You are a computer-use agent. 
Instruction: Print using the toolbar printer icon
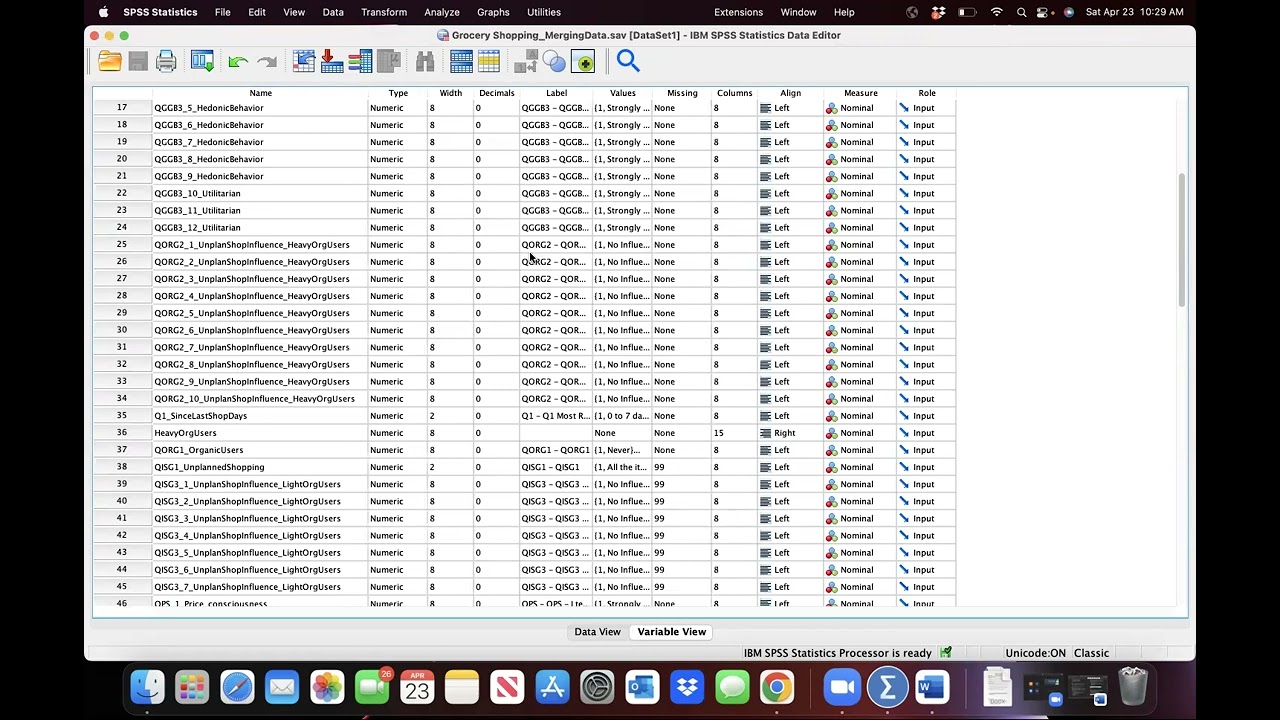[166, 62]
